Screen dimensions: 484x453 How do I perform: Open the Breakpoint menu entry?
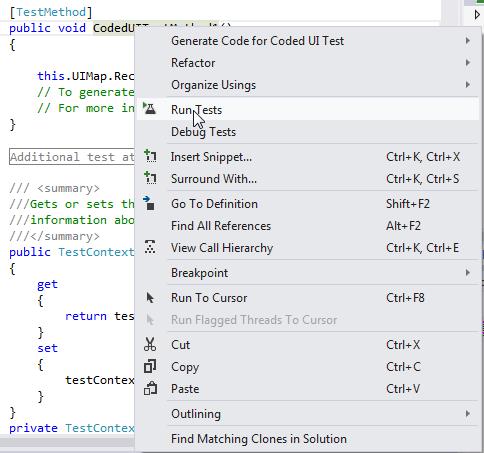309,273
